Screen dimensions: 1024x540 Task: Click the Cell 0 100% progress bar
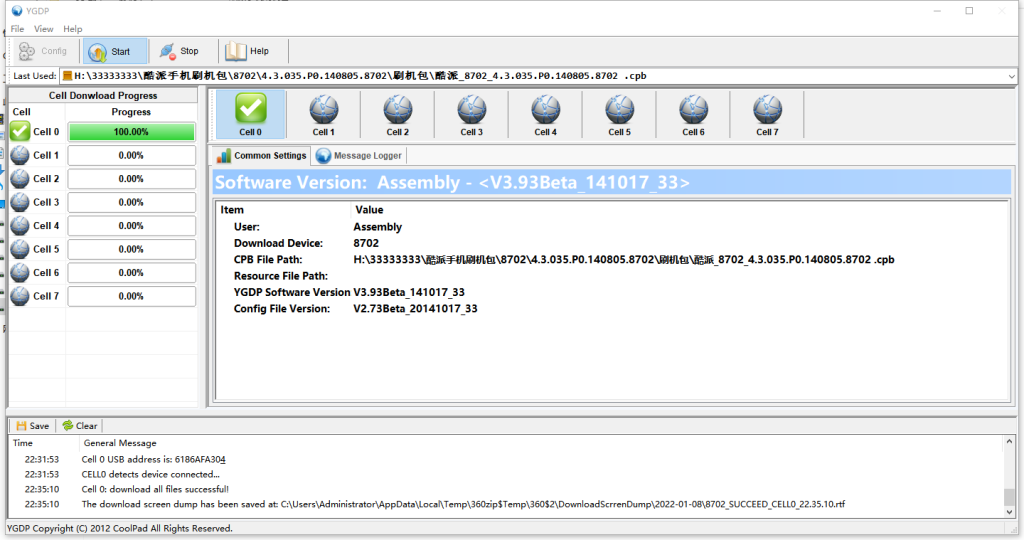point(131,132)
